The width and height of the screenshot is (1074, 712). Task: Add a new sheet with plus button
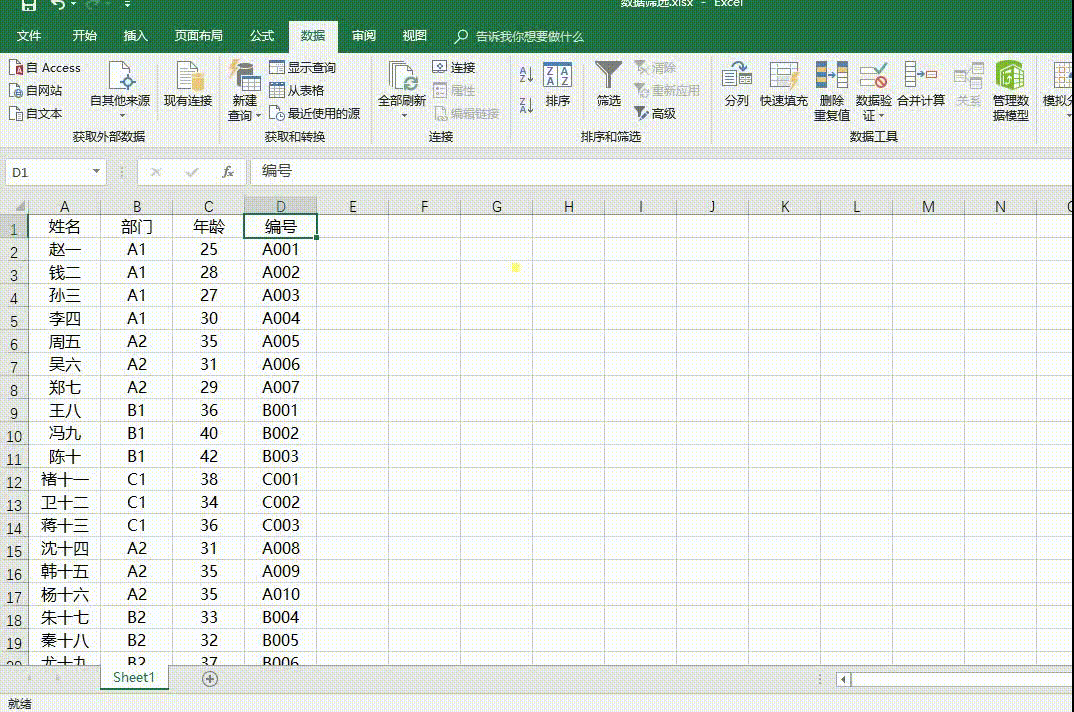(x=210, y=678)
